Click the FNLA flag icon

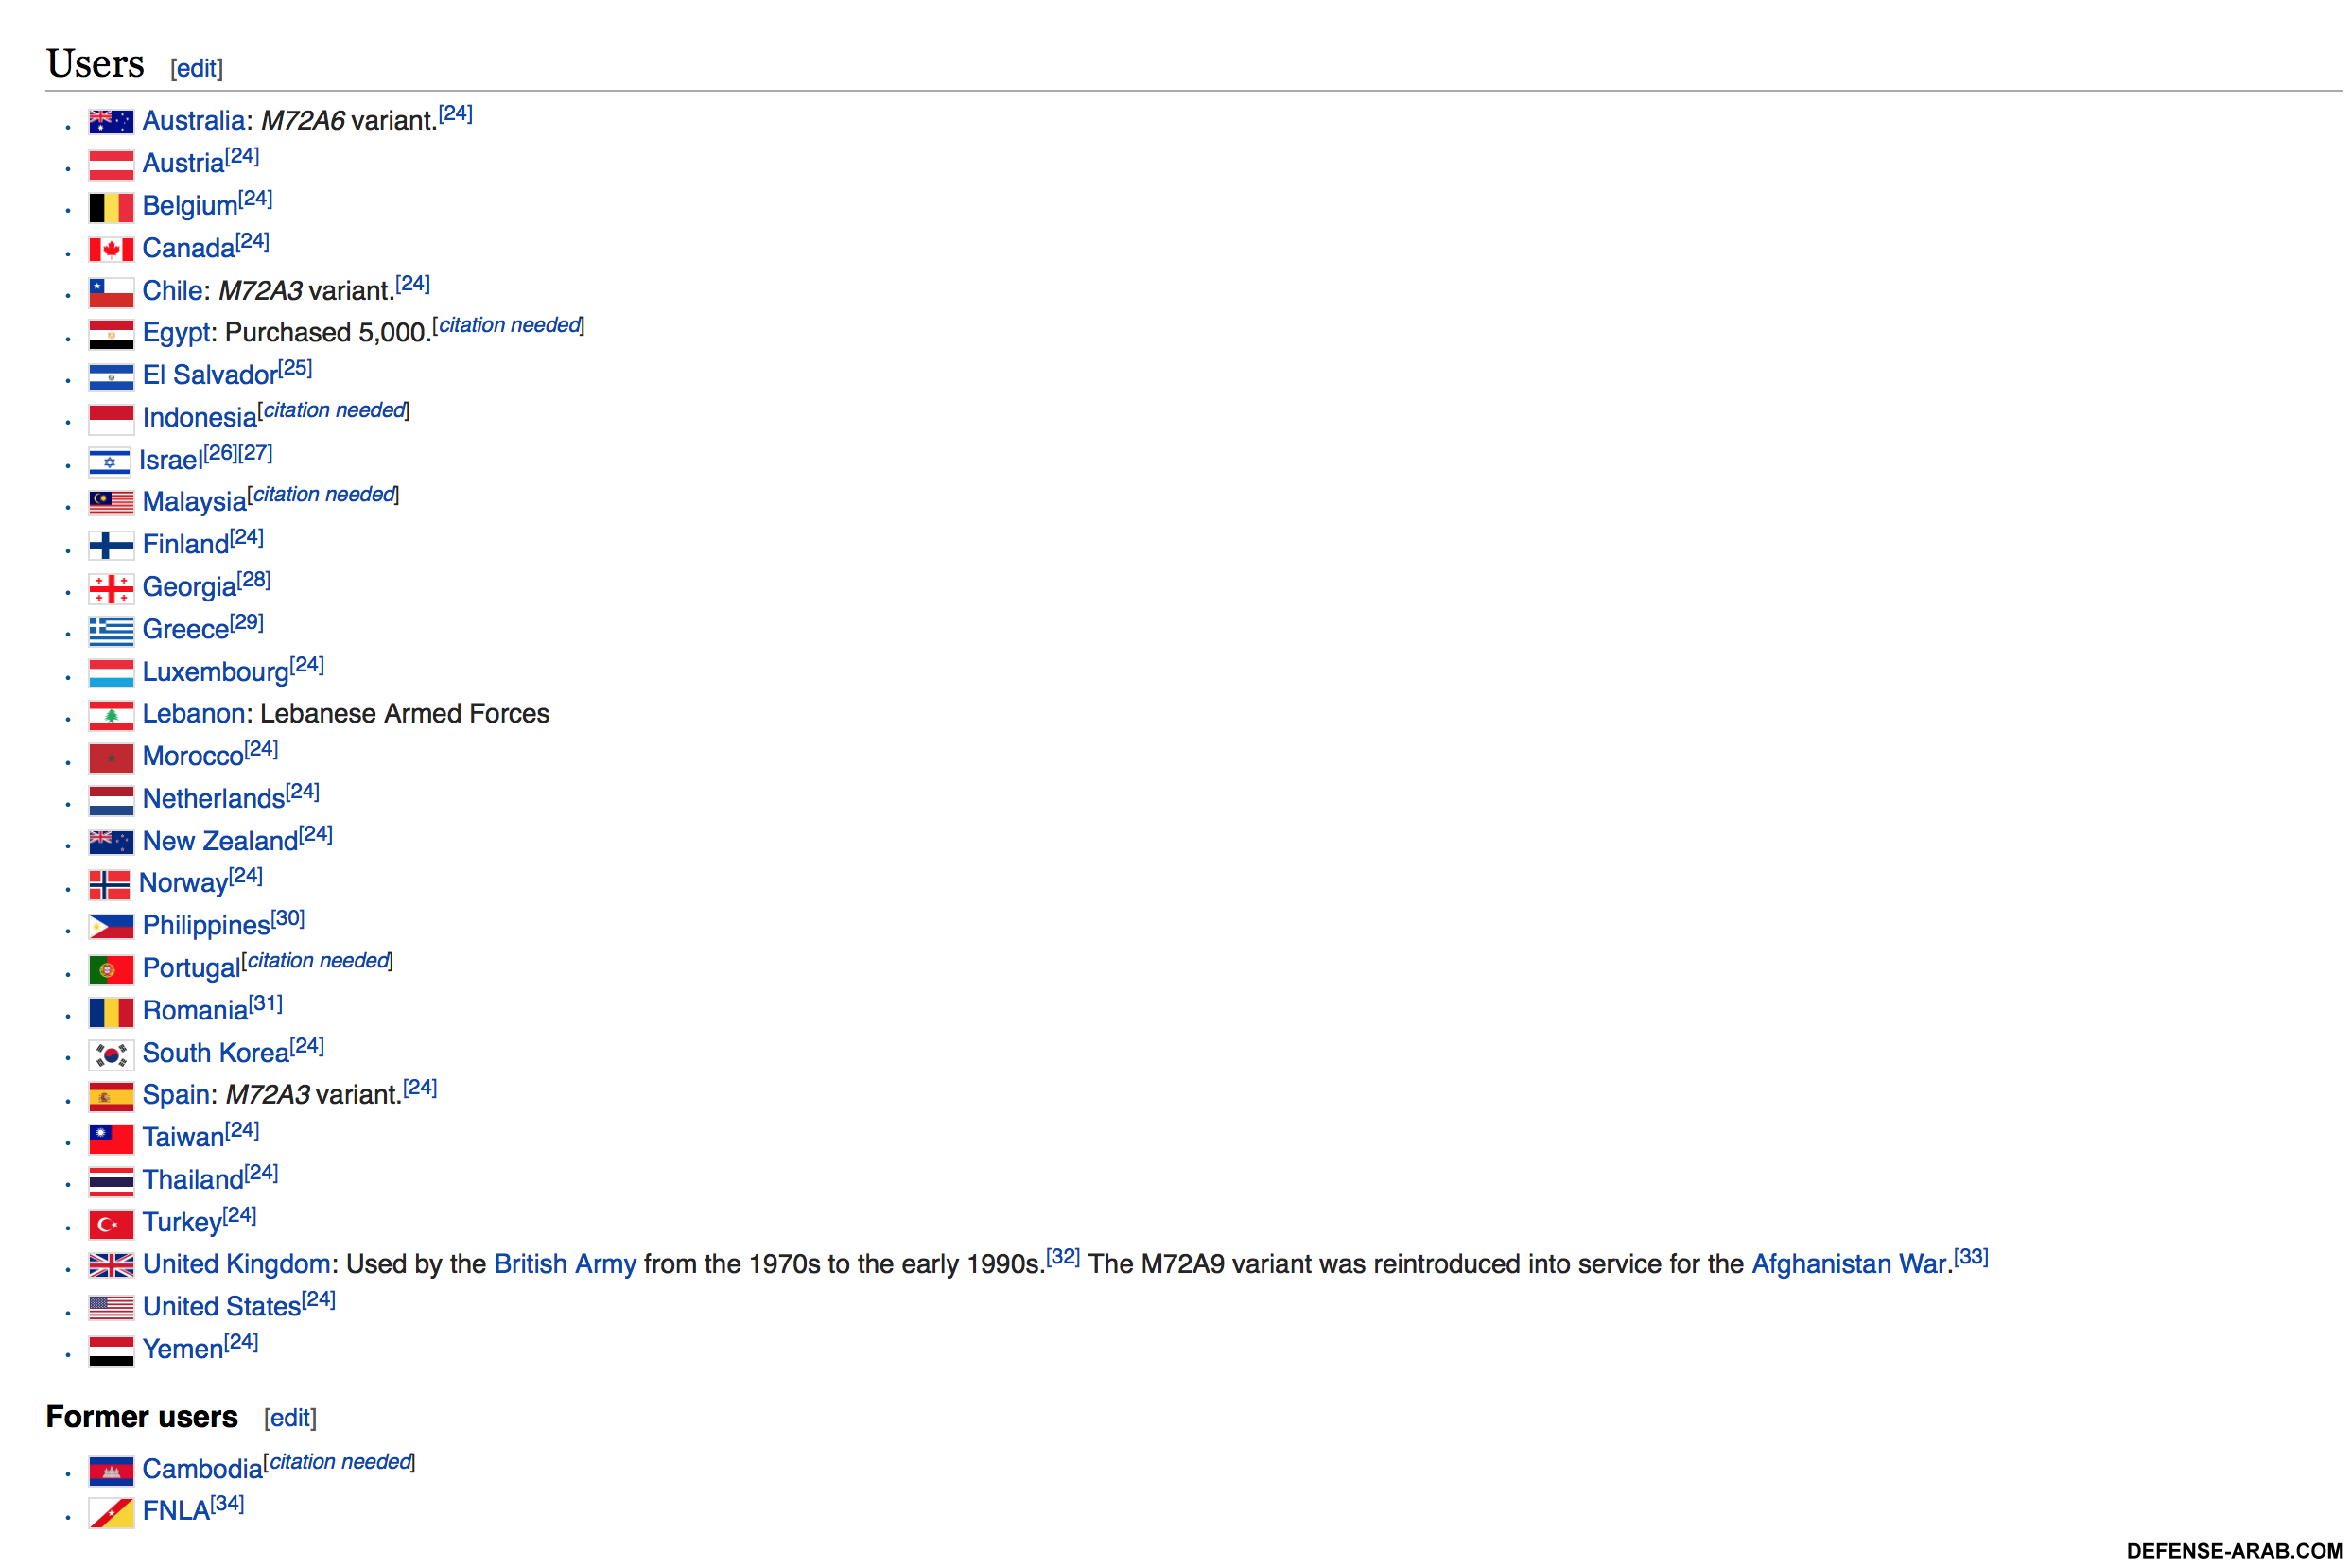coord(111,1513)
